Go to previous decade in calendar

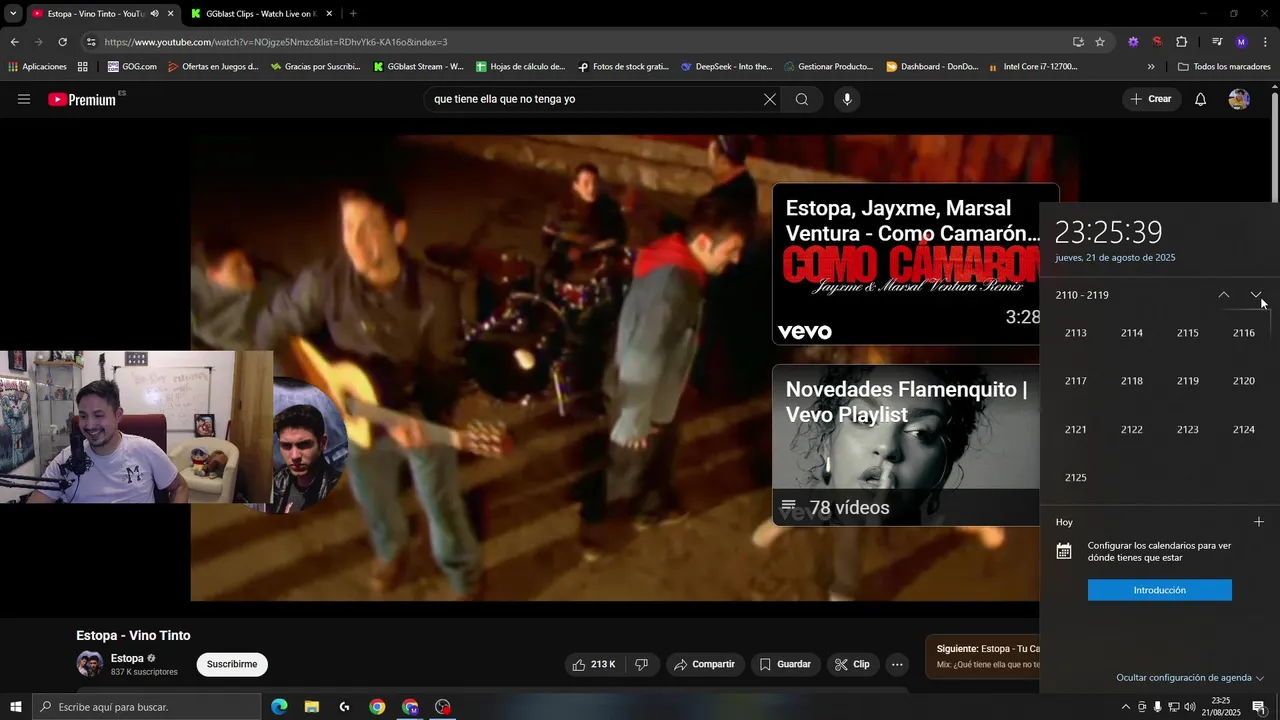pos(1223,295)
